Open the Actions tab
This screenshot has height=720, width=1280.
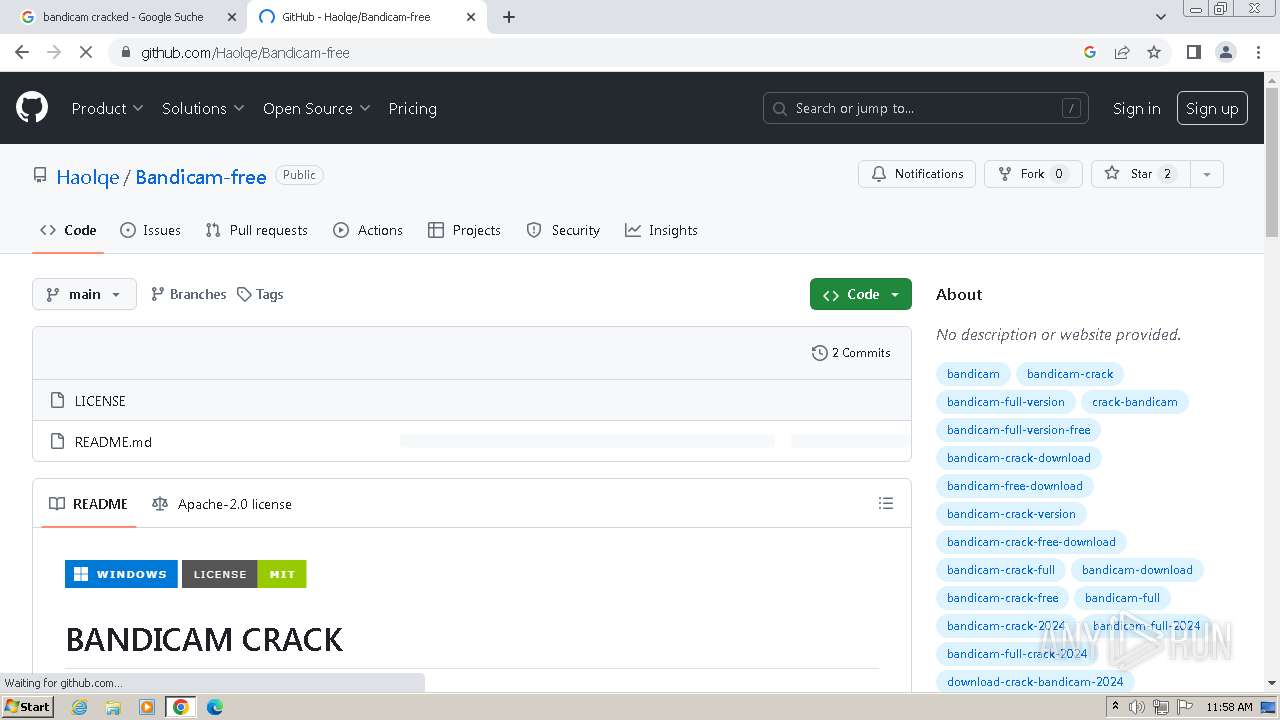(x=368, y=230)
